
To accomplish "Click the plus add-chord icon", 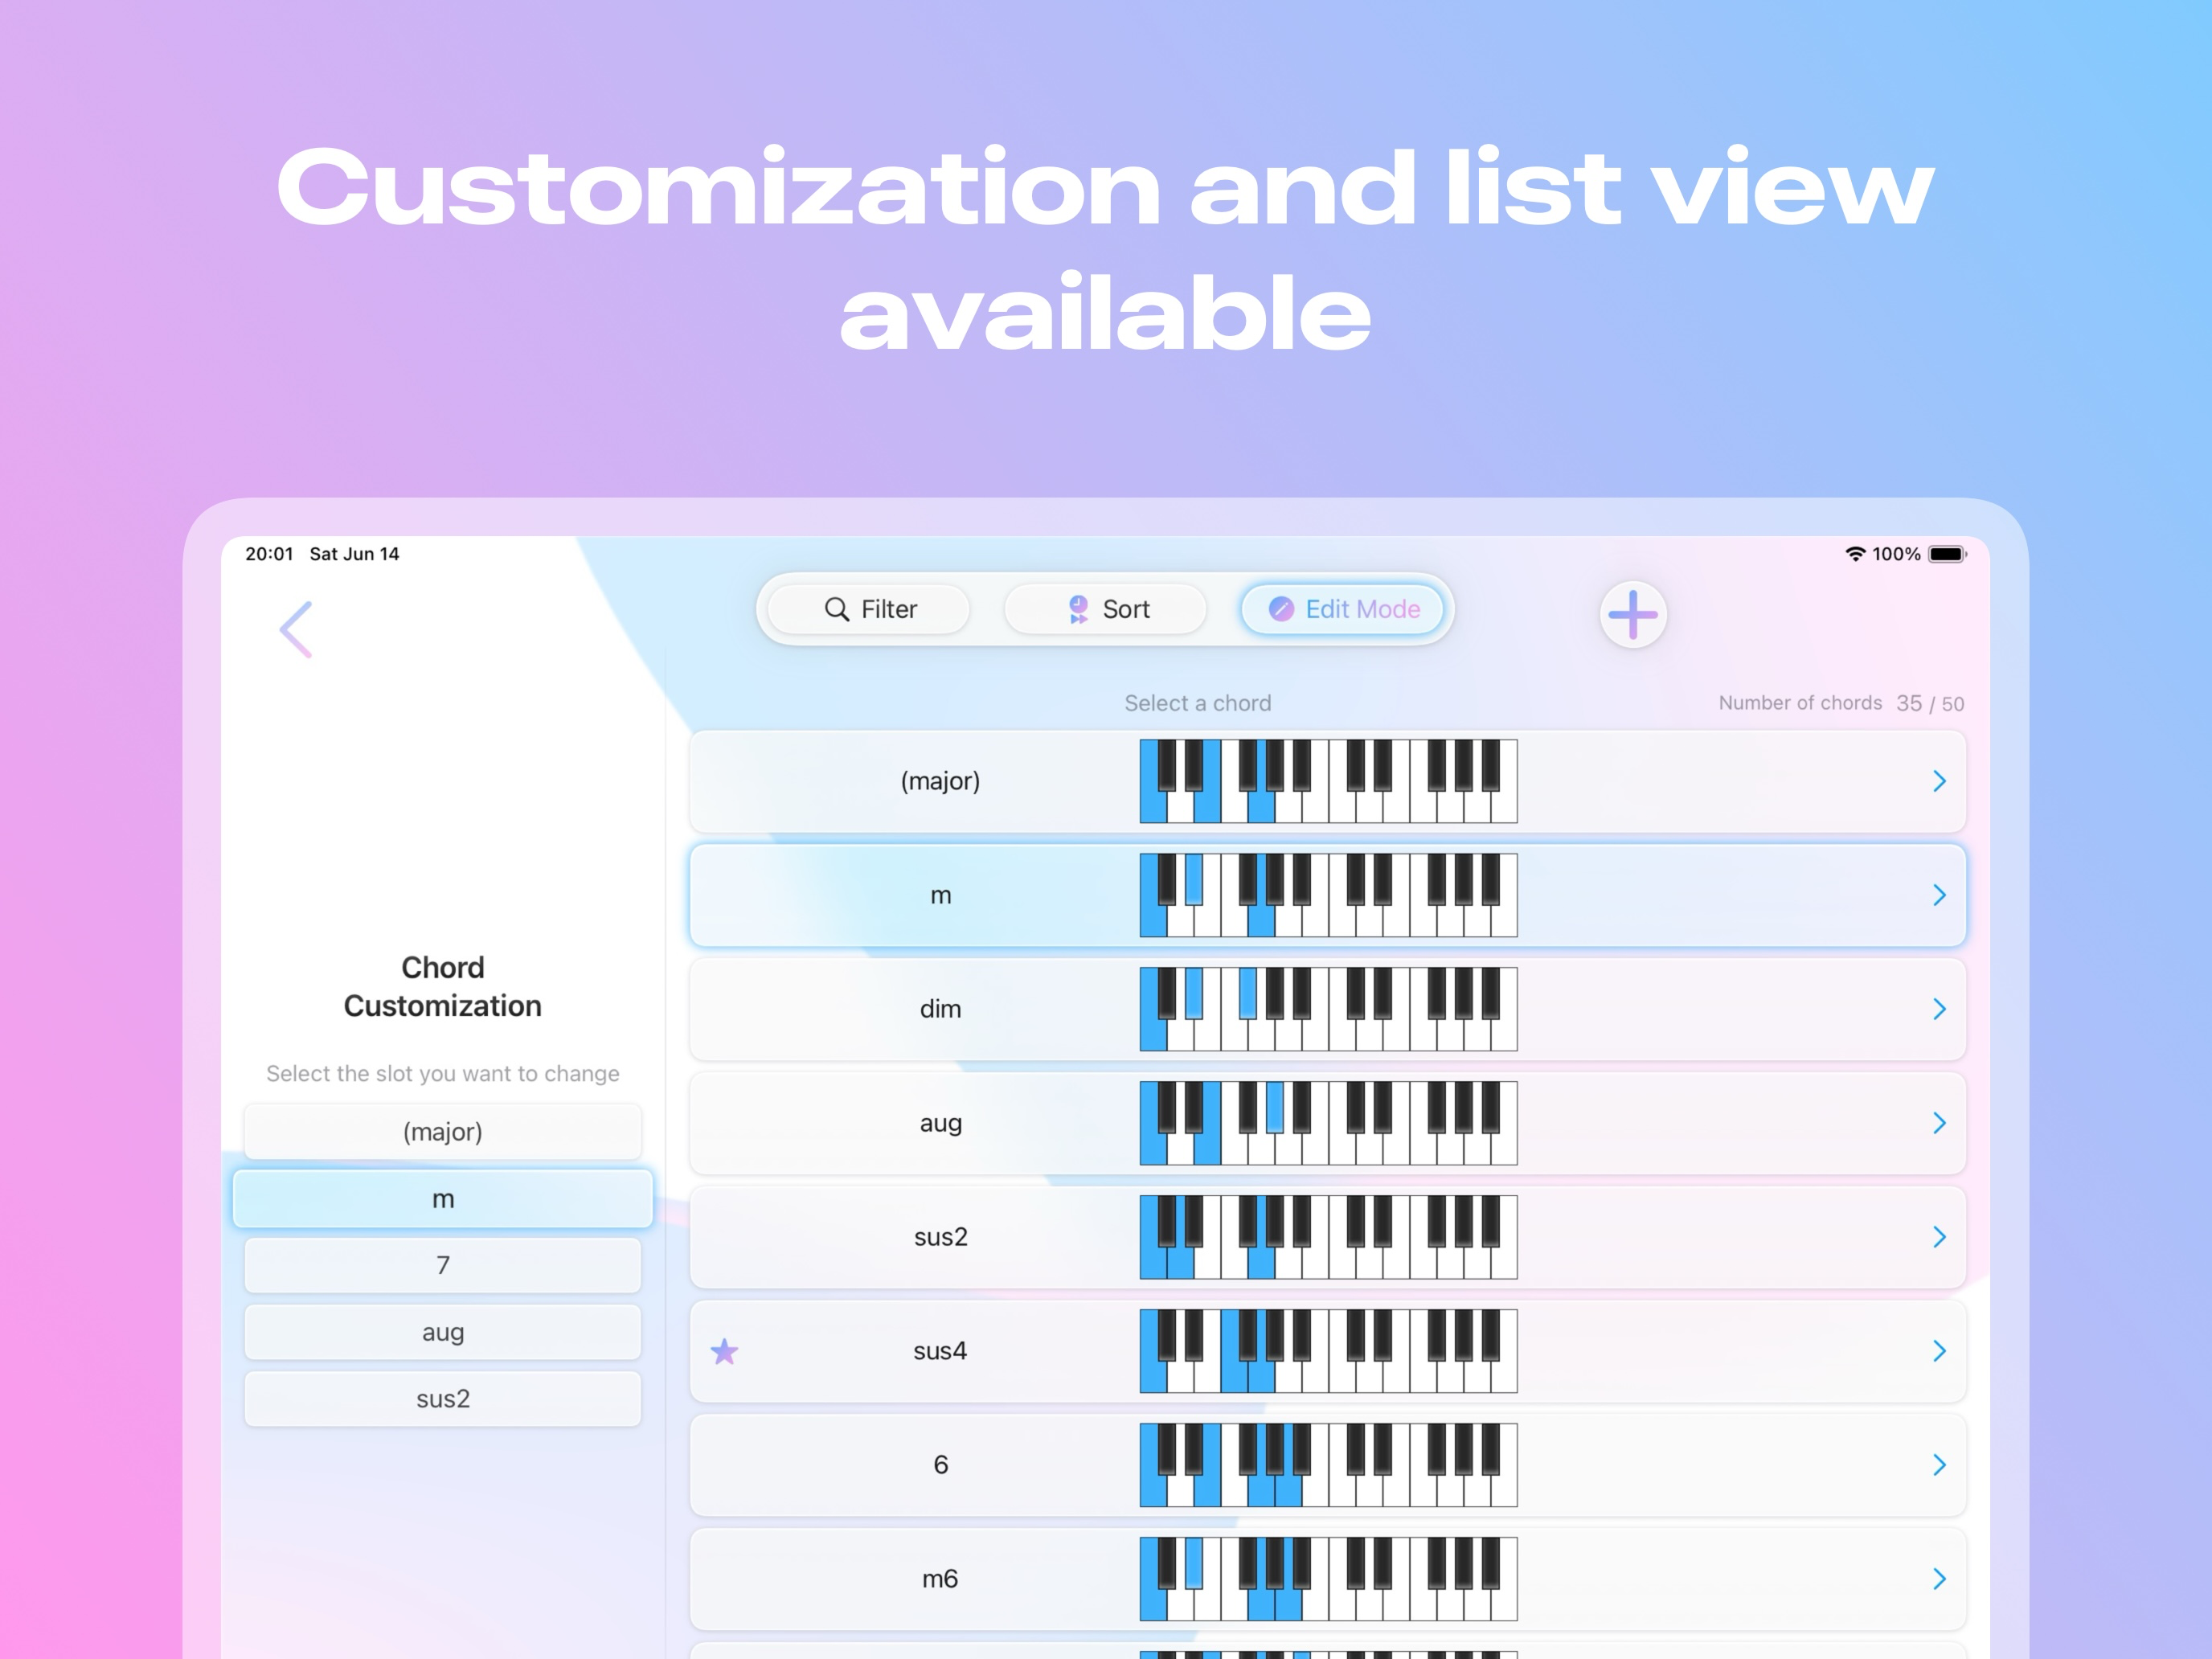I will (1633, 614).
